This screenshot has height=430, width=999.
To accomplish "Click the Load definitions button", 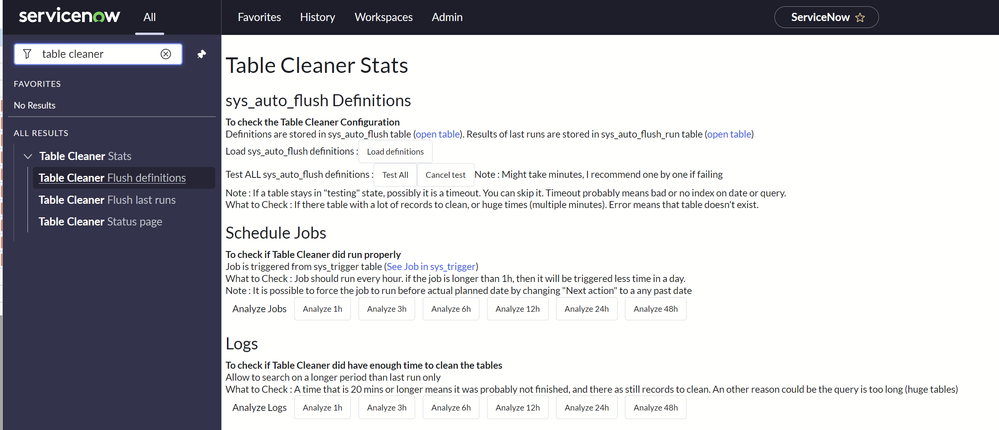I will click(x=395, y=152).
